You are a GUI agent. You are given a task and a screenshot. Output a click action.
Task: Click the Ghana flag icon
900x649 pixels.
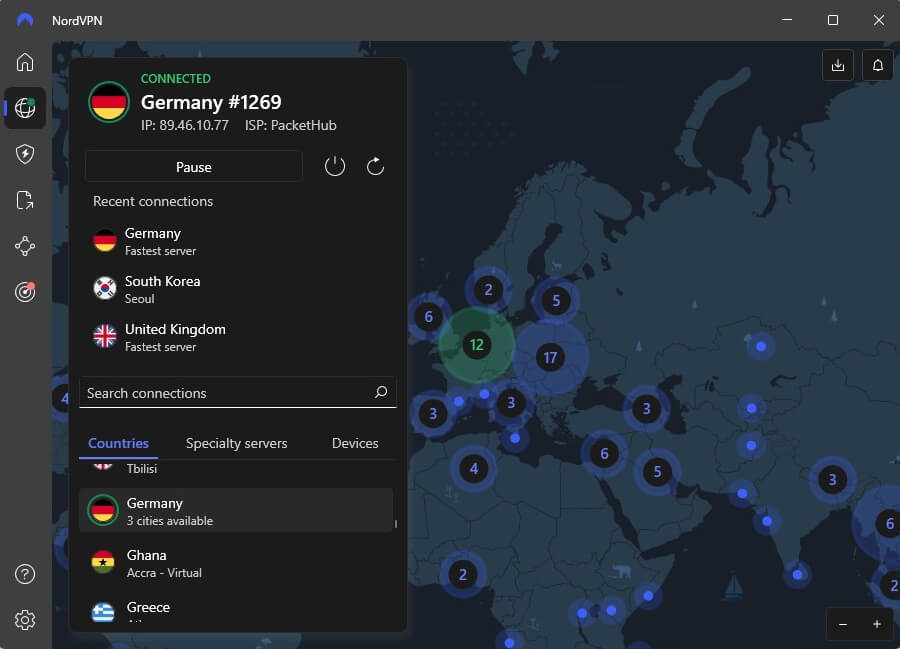[x=103, y=562]
